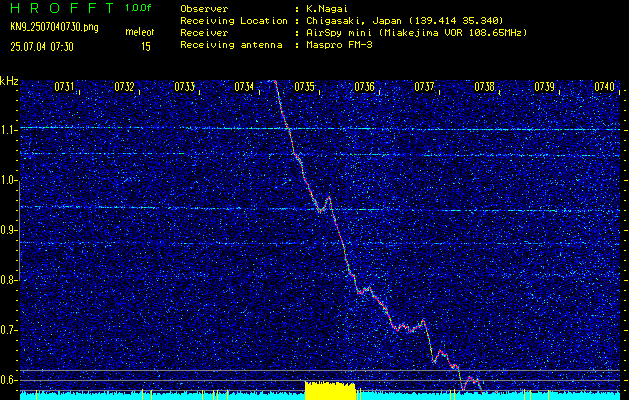Click the Receiver field label

[x=204, y=32]
